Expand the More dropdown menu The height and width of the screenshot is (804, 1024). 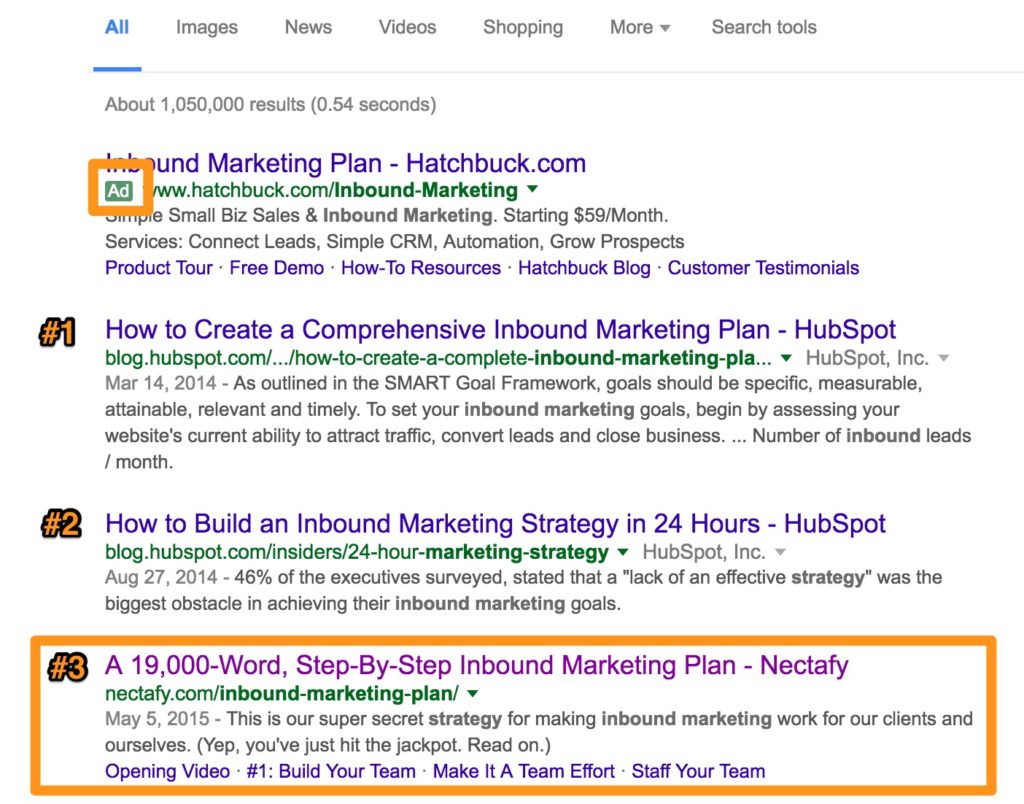(640, 27)
